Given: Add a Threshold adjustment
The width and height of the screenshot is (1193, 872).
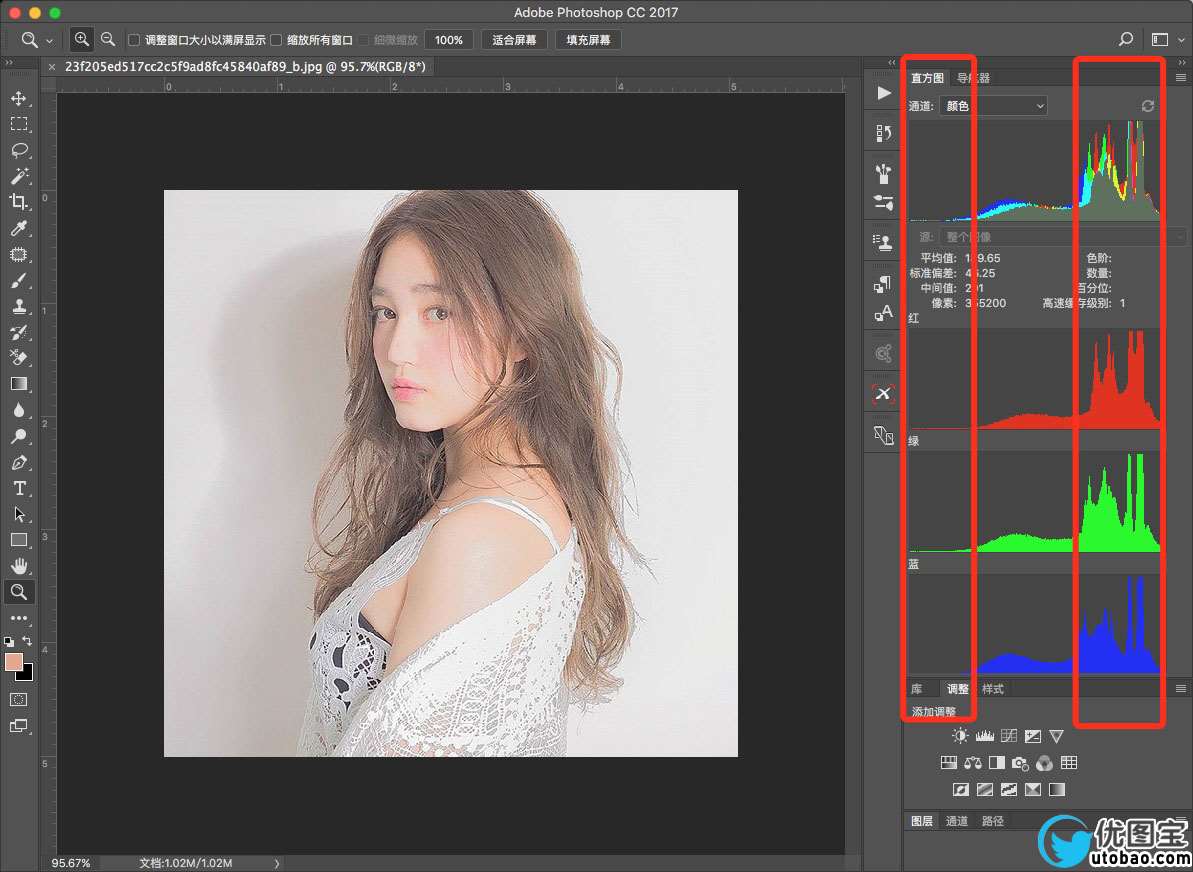Looking at the screenshot, I should [1009, 790].
